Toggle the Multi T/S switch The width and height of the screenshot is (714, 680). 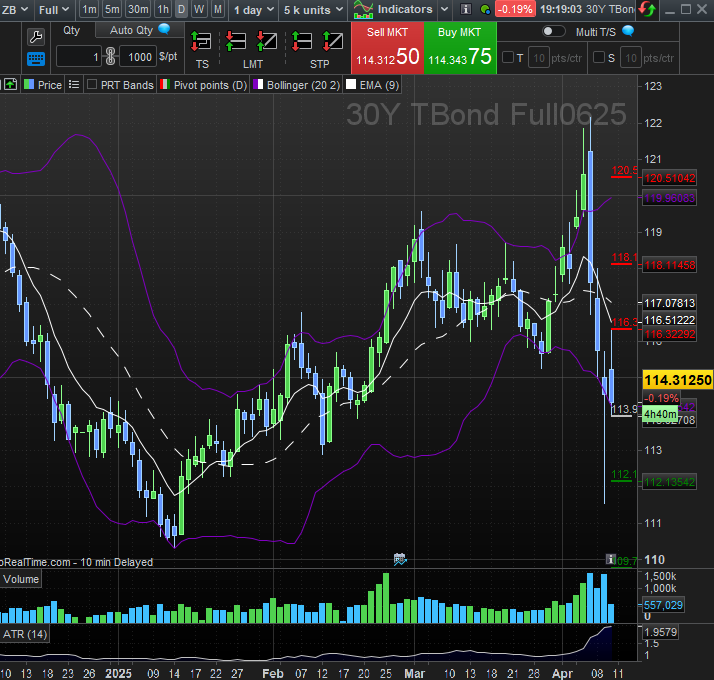pos(553,31)
